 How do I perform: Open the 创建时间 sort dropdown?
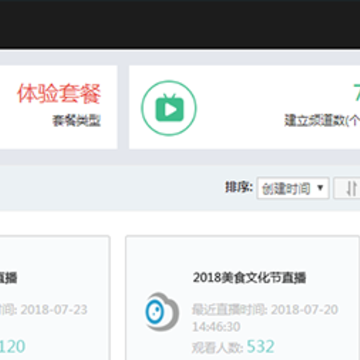point(293,188)
